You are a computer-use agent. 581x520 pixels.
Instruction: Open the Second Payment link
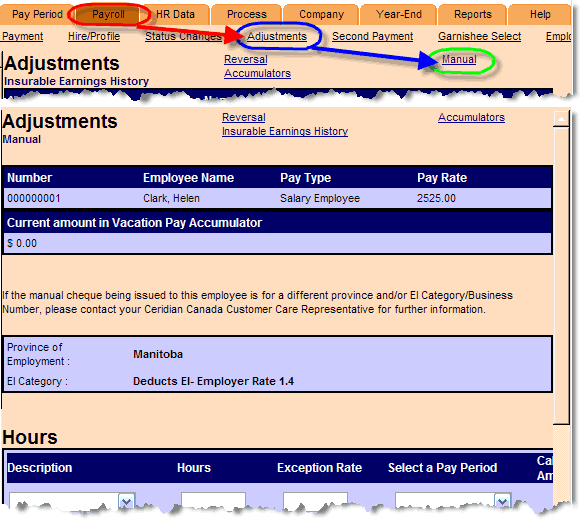point(372,36)
